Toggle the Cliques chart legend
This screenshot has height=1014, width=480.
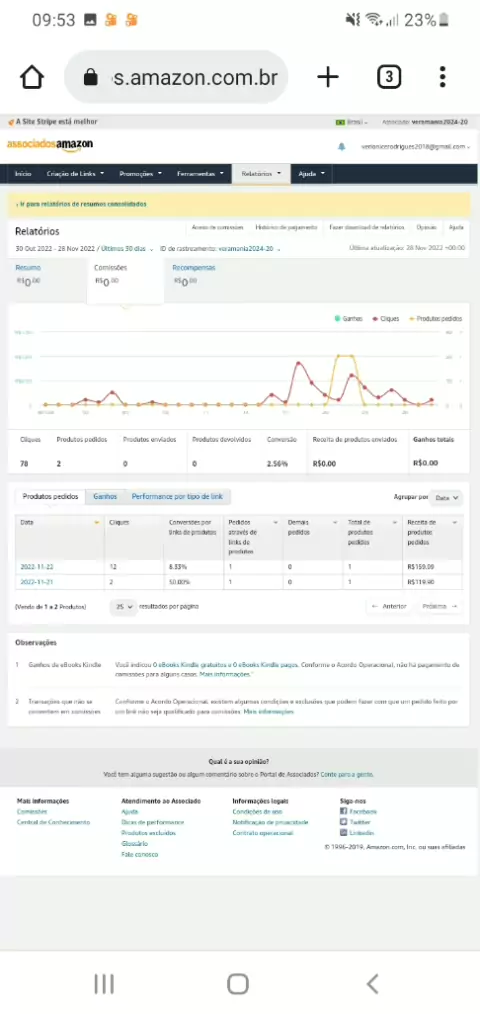click(386, 319)
